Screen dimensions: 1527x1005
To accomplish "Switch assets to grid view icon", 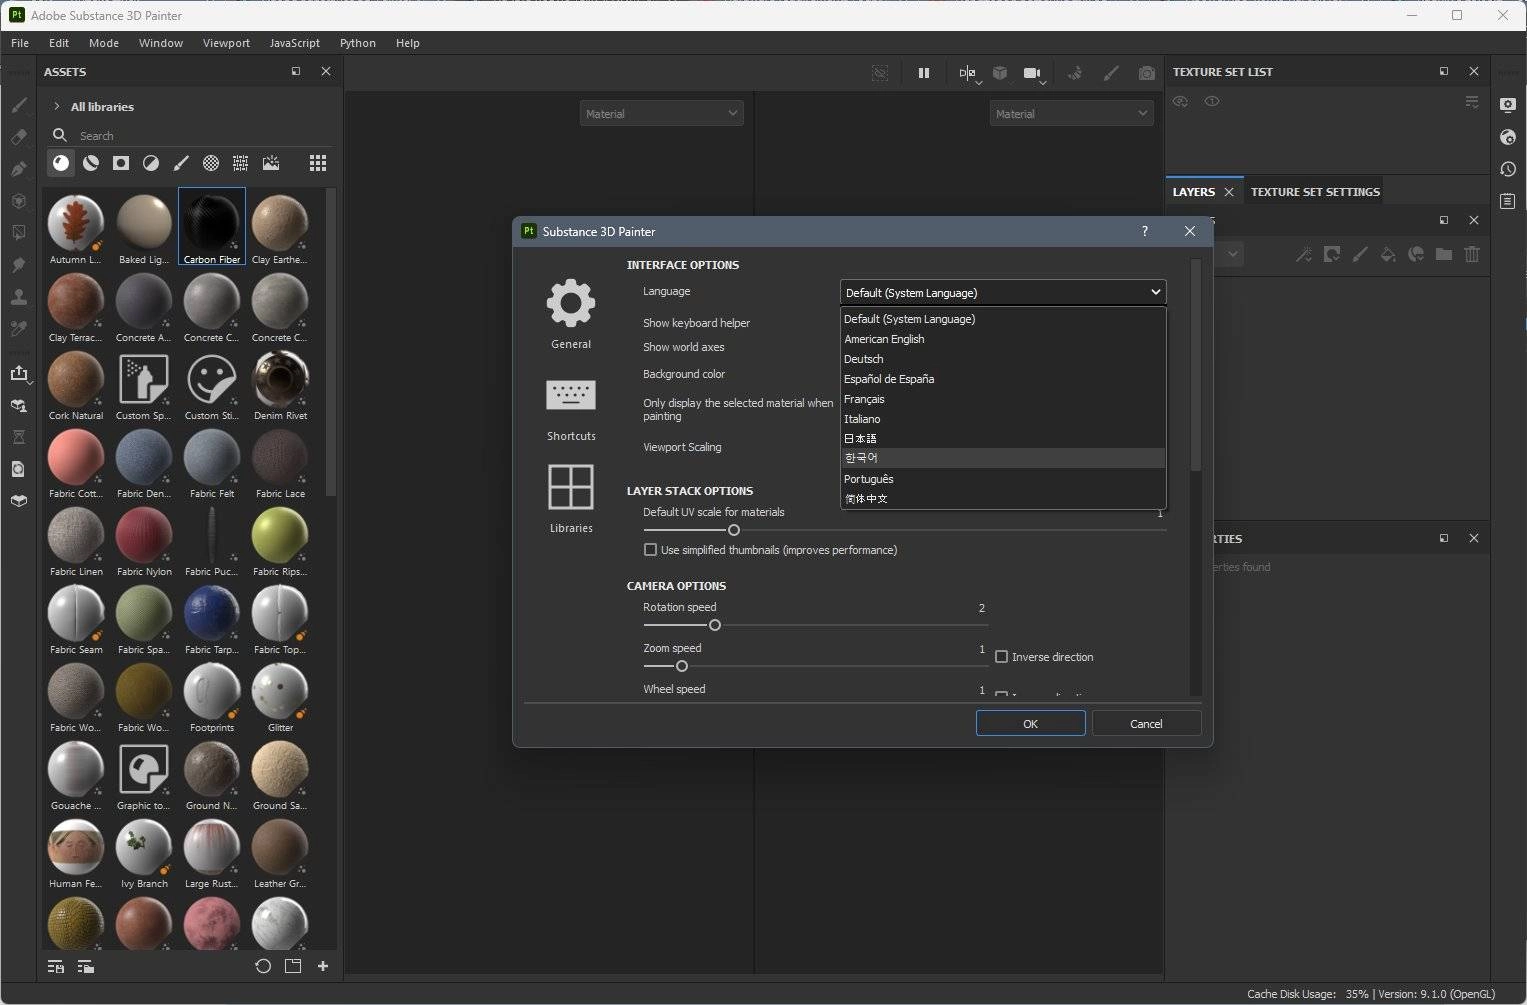I will tap(318, 163).
